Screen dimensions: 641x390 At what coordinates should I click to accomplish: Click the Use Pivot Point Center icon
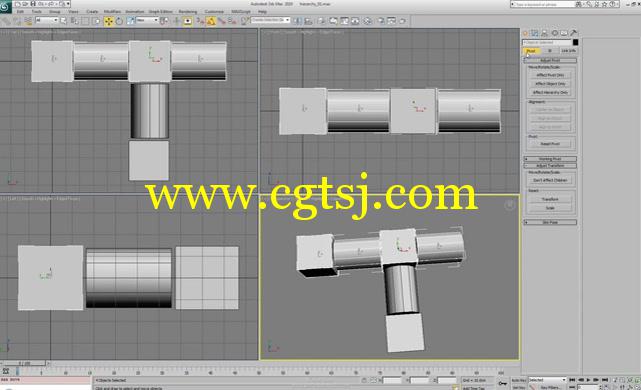(164, 21)
